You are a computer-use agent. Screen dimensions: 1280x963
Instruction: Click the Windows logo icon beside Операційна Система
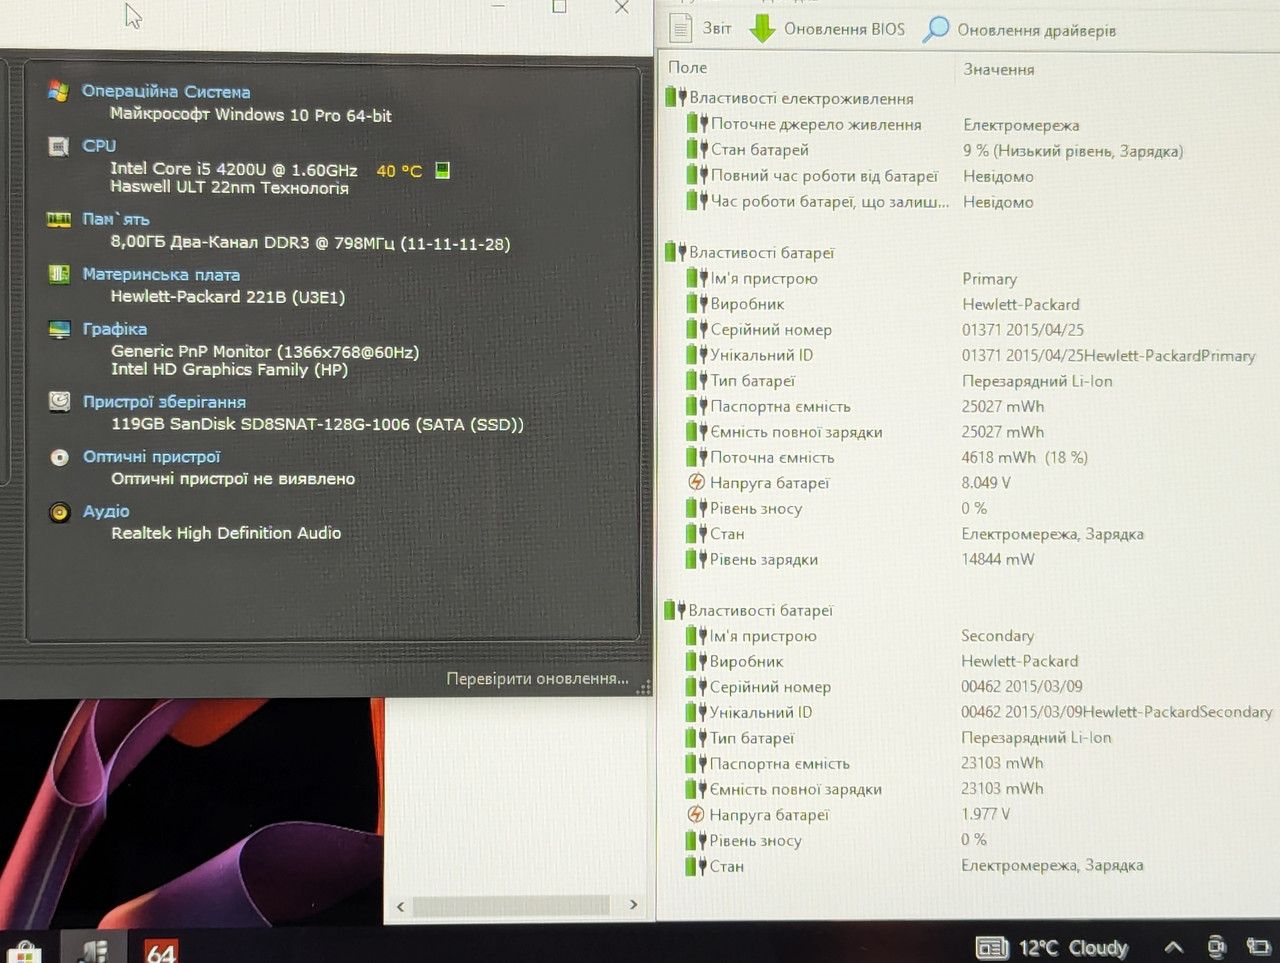point(58,91)
